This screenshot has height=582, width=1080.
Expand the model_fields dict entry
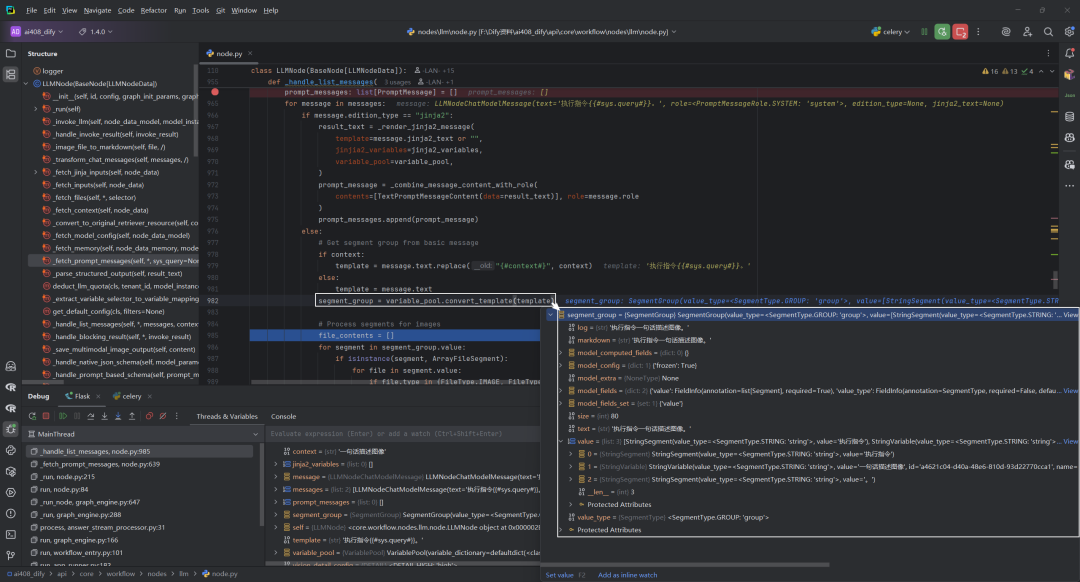click(561, 391)
